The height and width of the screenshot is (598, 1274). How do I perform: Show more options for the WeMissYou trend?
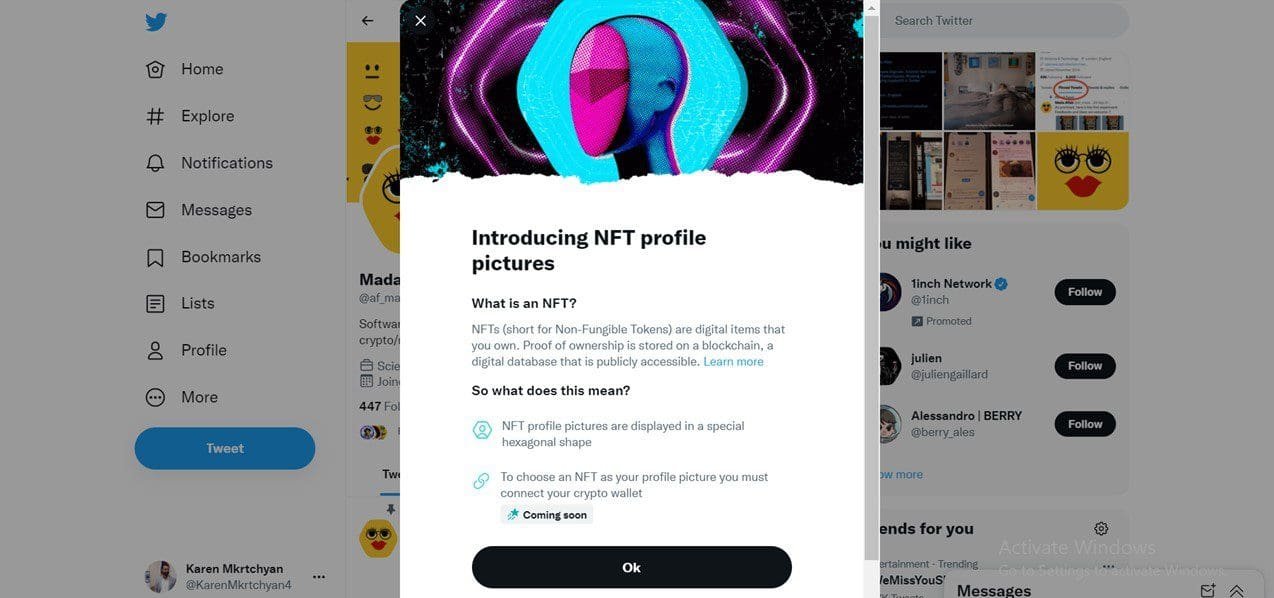click(1108, 566)
